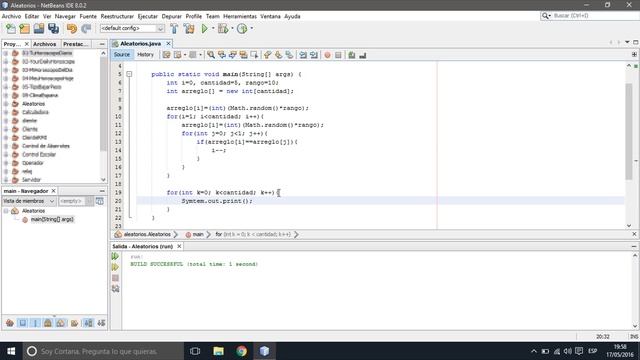Click the Source view button
Screen dimensions: 640x360
[122, 55]
